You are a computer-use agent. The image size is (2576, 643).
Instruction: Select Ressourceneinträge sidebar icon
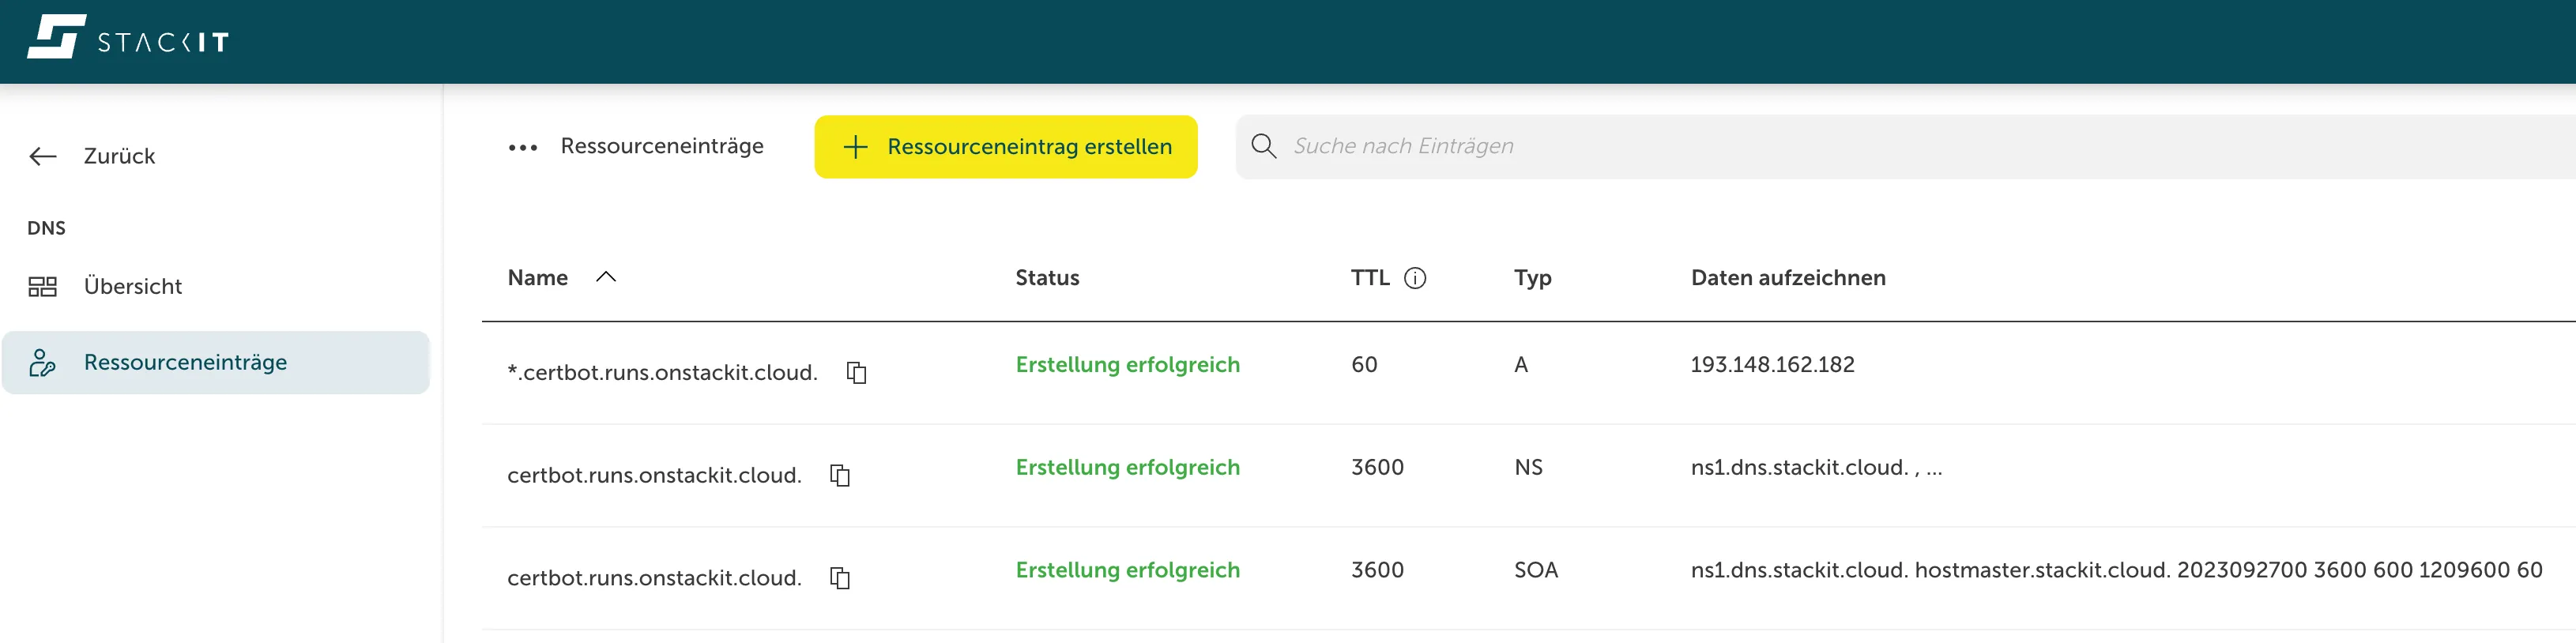(42, 362)
